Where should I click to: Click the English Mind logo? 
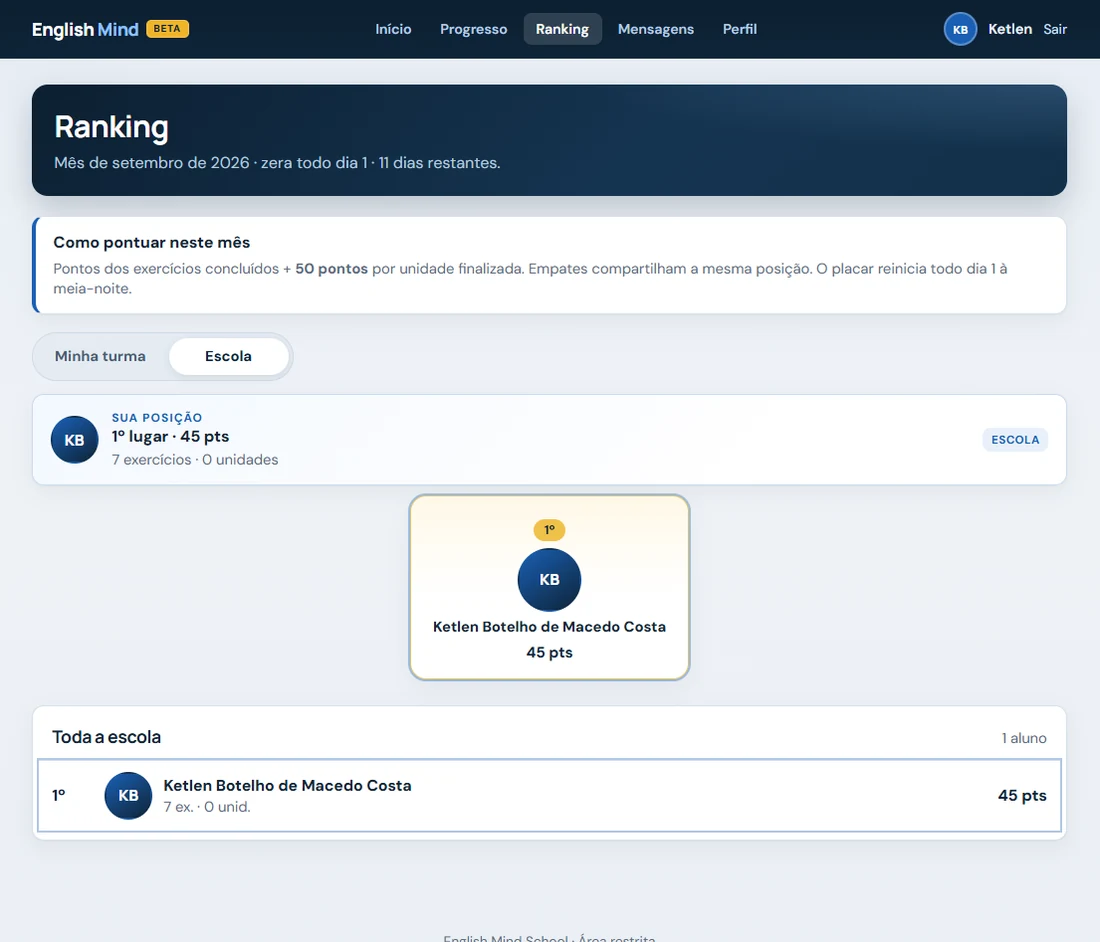pyautogui.click(x=85, y=29)
